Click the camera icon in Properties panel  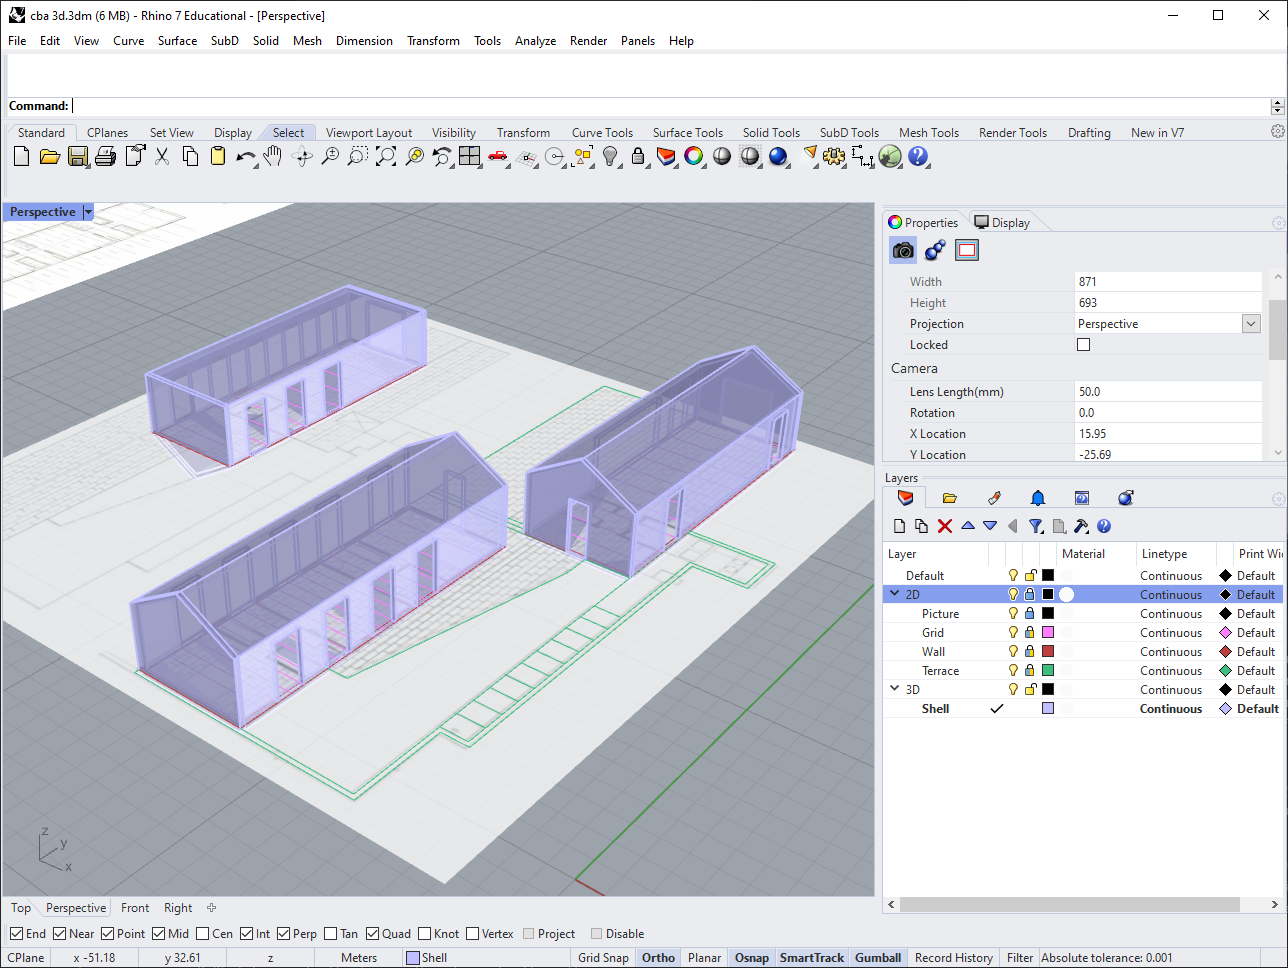click(903, 250)
